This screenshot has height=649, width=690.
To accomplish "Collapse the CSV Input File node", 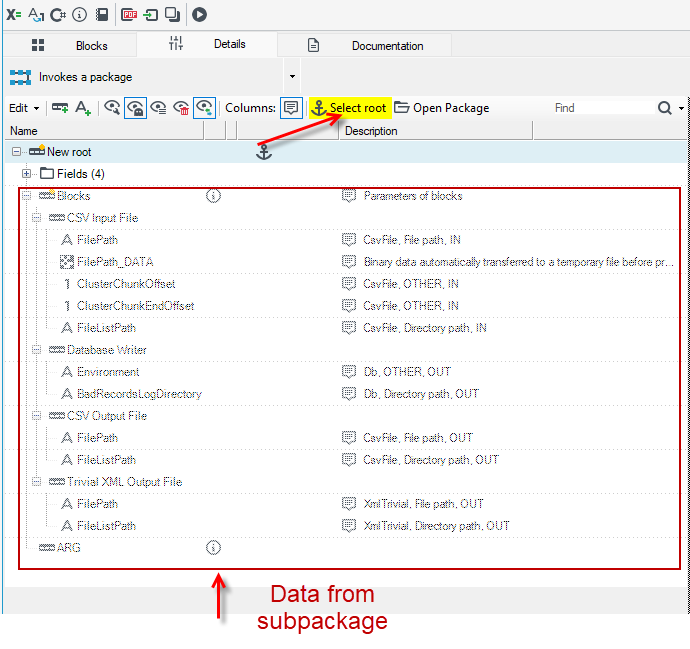I will 37,217.
